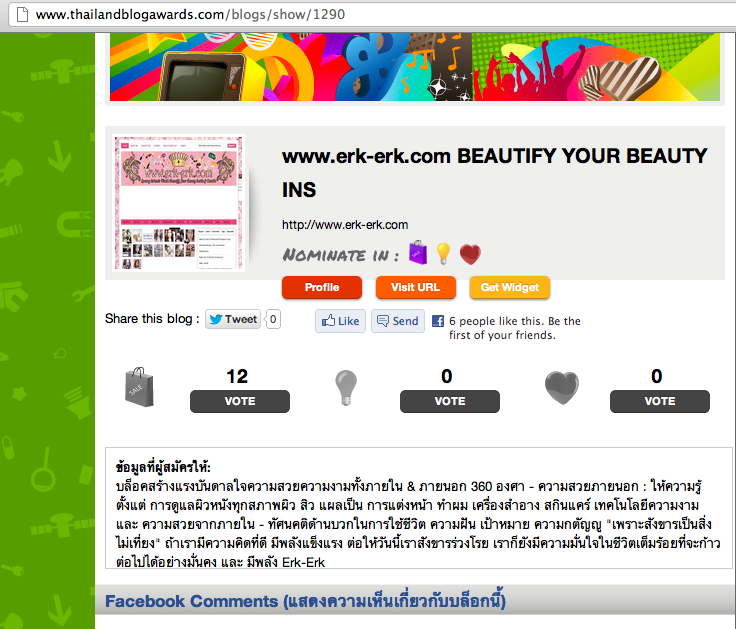Click the vote count 12
The image size is (736, 629).
237,376
